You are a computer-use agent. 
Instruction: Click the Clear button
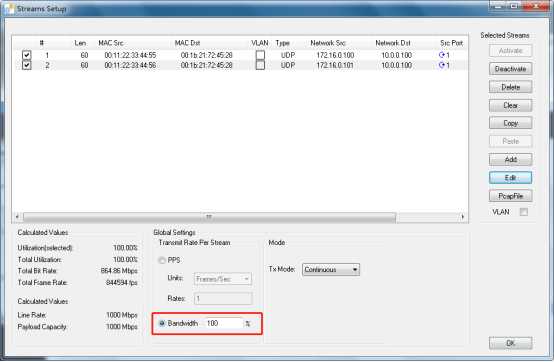click(x=511, y=105)
